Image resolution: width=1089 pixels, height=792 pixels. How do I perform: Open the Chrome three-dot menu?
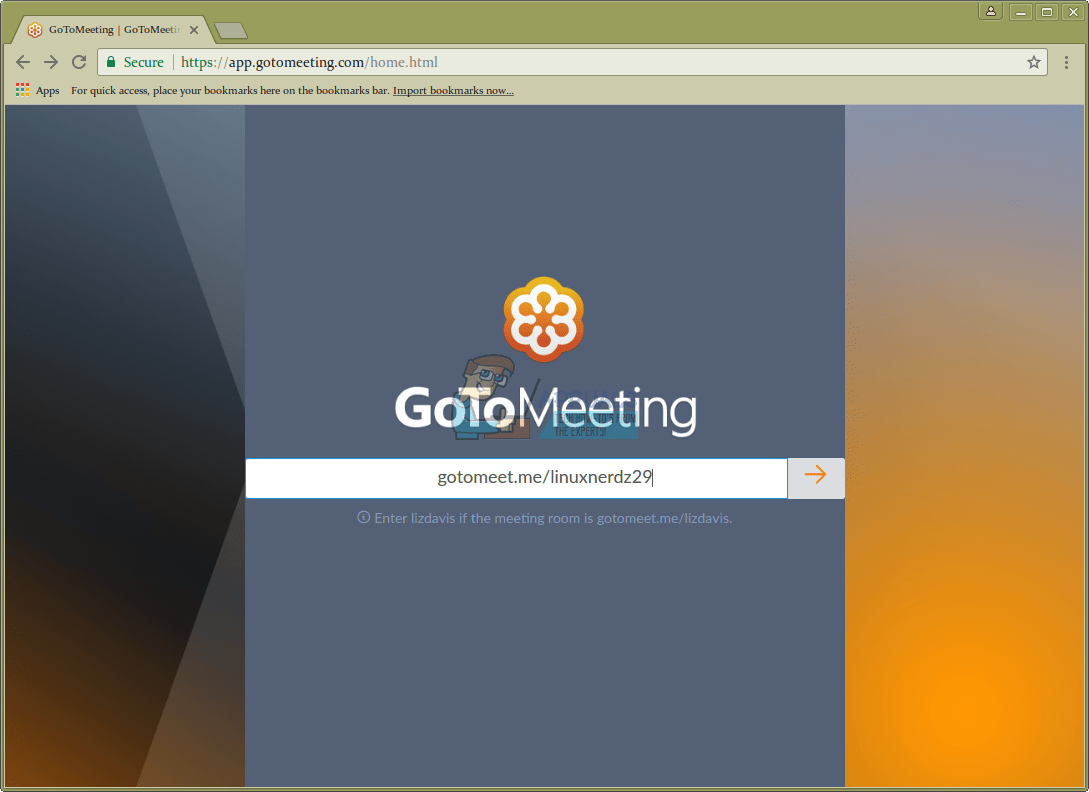1066,63
